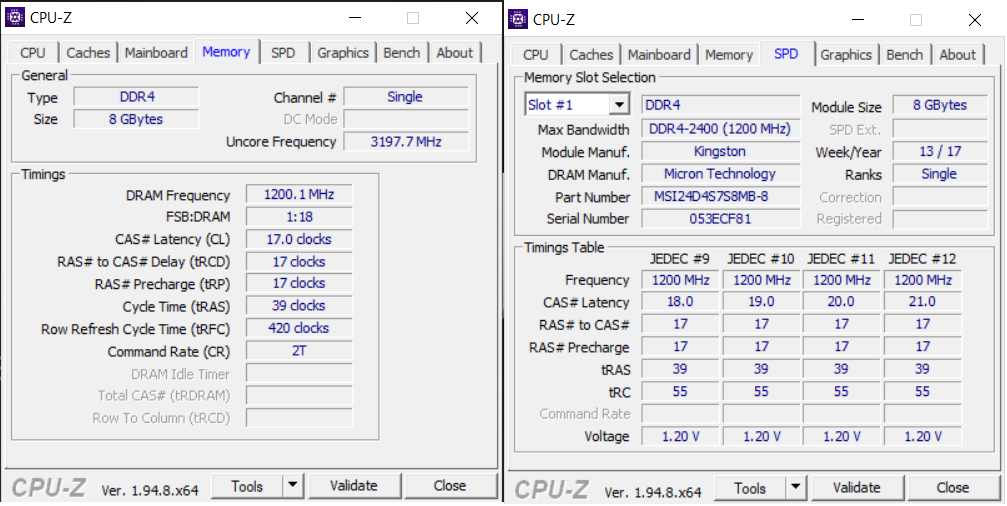Click JEDEC #11 CAS# Latency 20.0
Image resolution: width=1007 pixels, height=506 pixels.
pos(841,302)
